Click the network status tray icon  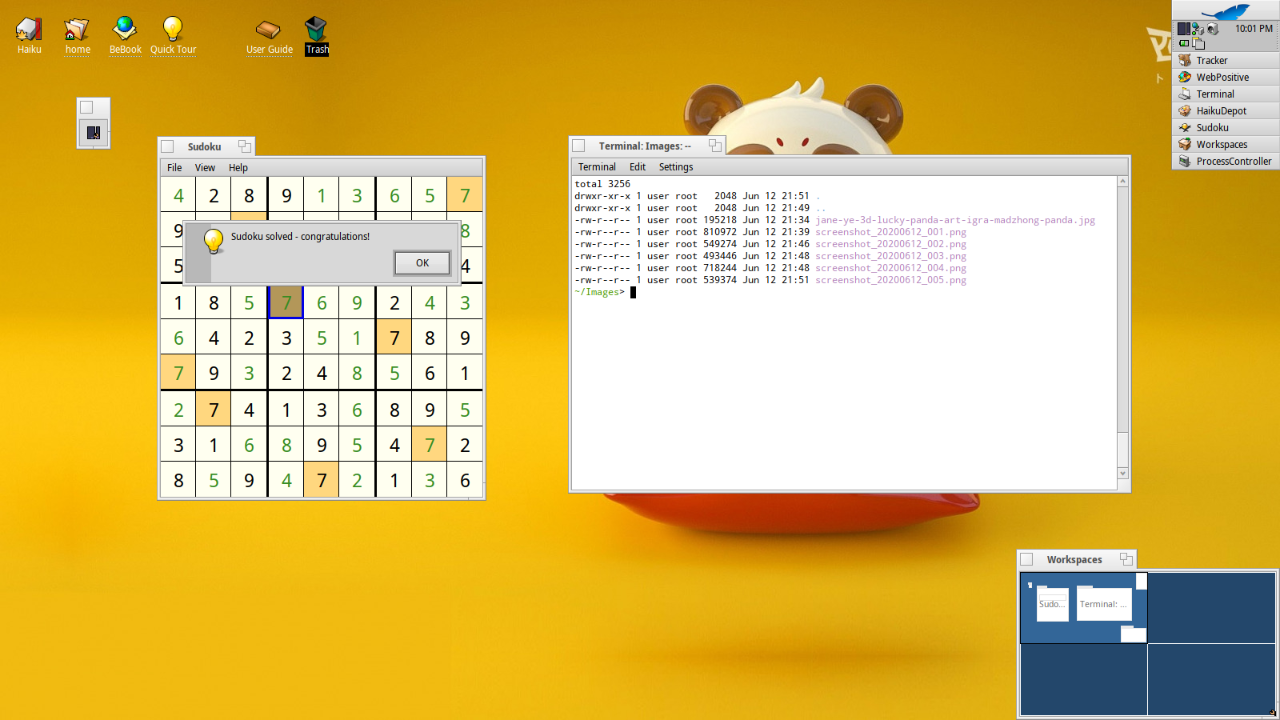(x=1197, y=29)
